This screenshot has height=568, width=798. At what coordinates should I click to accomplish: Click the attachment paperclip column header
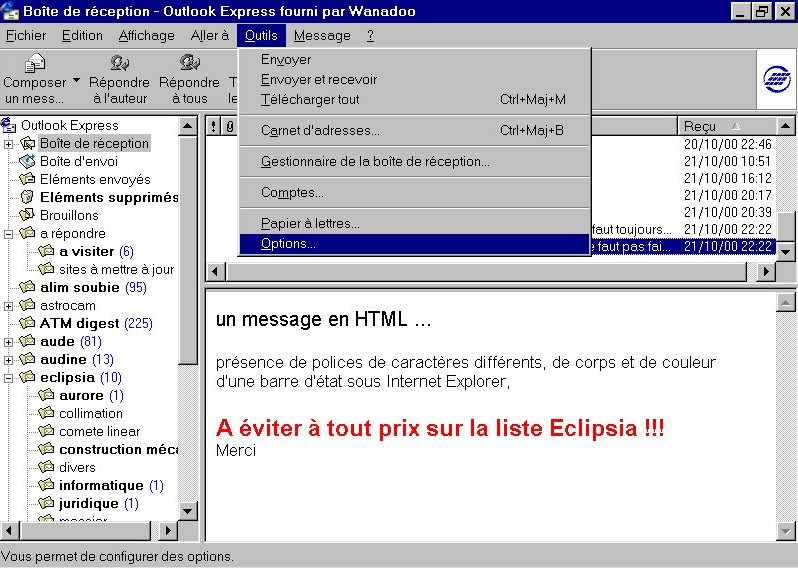[x=230, y=126]
